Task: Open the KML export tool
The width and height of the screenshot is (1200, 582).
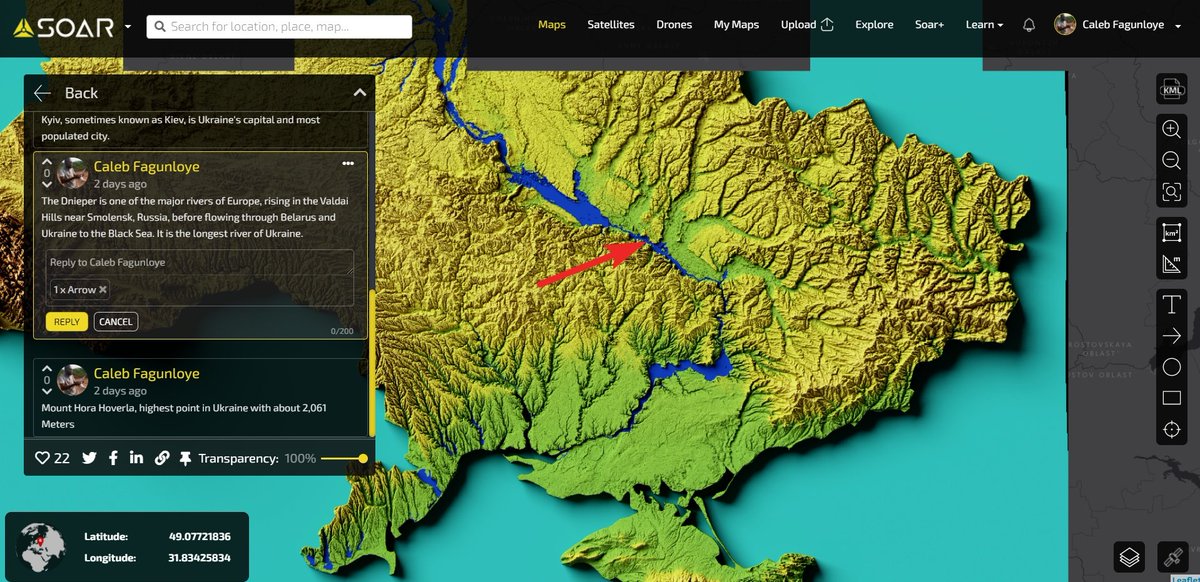Action: pyautogui.click(x=1171, y=90)
